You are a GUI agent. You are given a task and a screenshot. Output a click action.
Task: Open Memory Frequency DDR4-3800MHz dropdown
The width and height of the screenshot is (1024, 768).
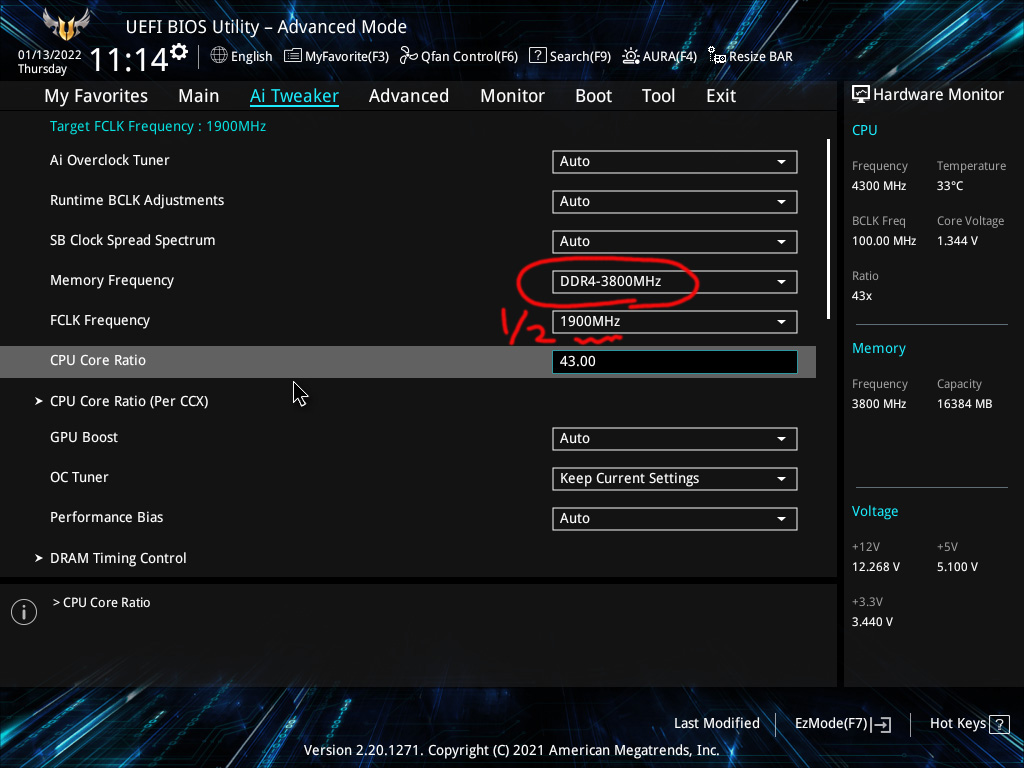pyautogui.click(x=675, y=281)
